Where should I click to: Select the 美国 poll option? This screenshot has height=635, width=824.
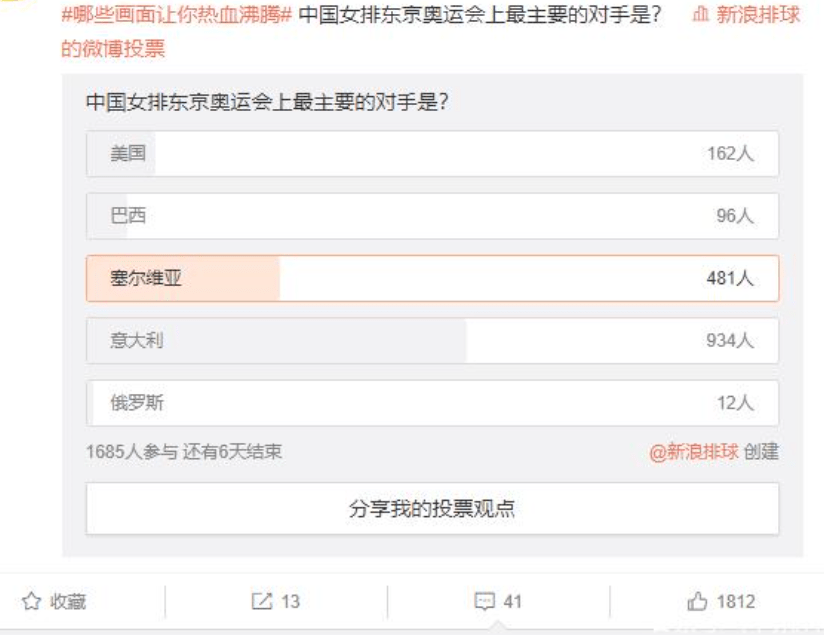pyautogui.click(x=432, y=153)
